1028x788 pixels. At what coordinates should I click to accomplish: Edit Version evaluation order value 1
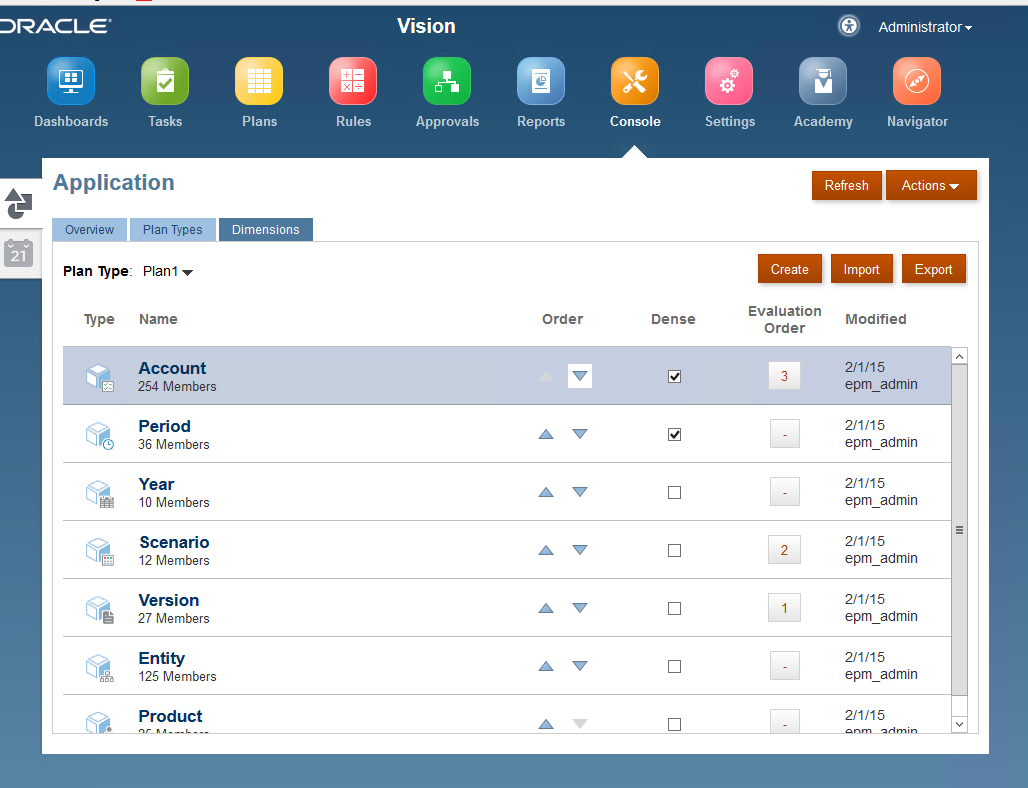[784, 608]
